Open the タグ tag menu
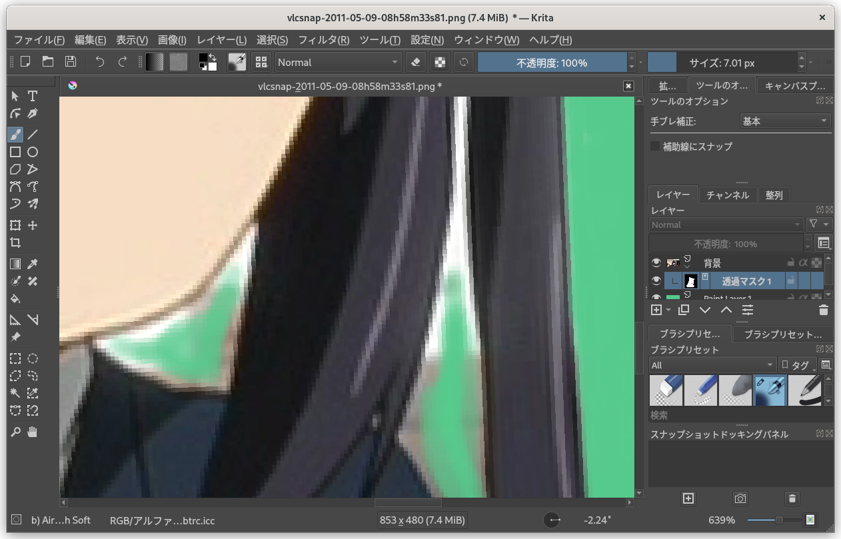Screen dimensions: 841x539 [x=798, y=365]
